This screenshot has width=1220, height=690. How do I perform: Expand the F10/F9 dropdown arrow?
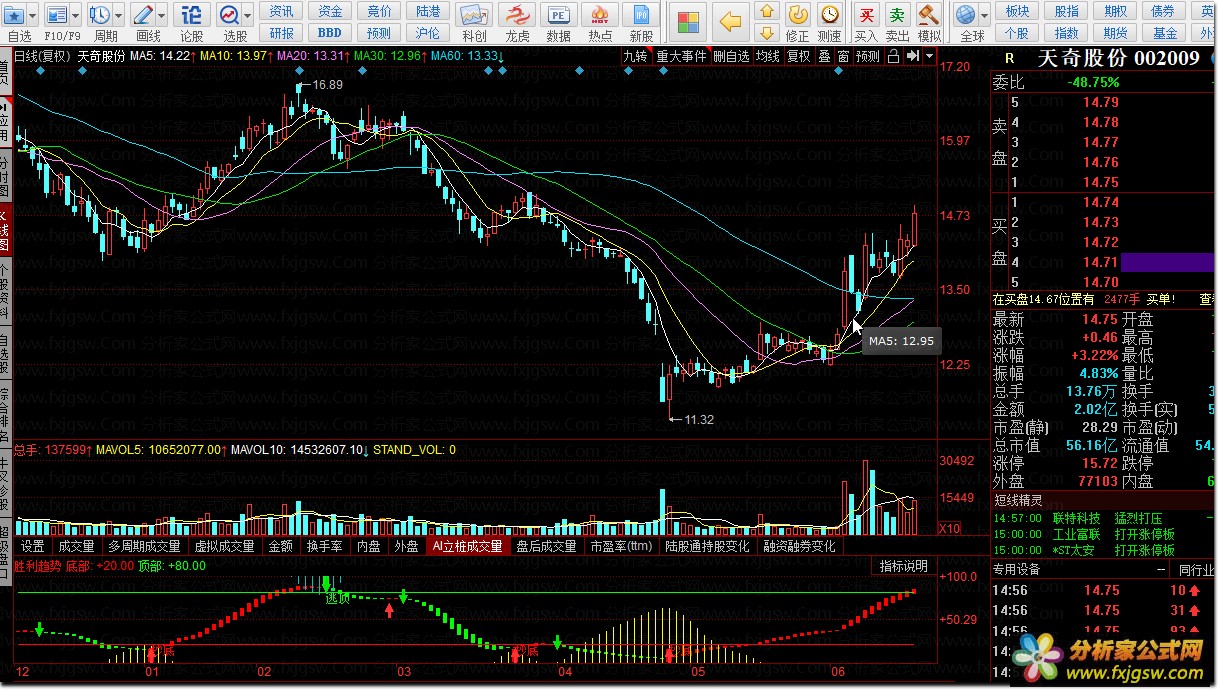coord(76,16)
